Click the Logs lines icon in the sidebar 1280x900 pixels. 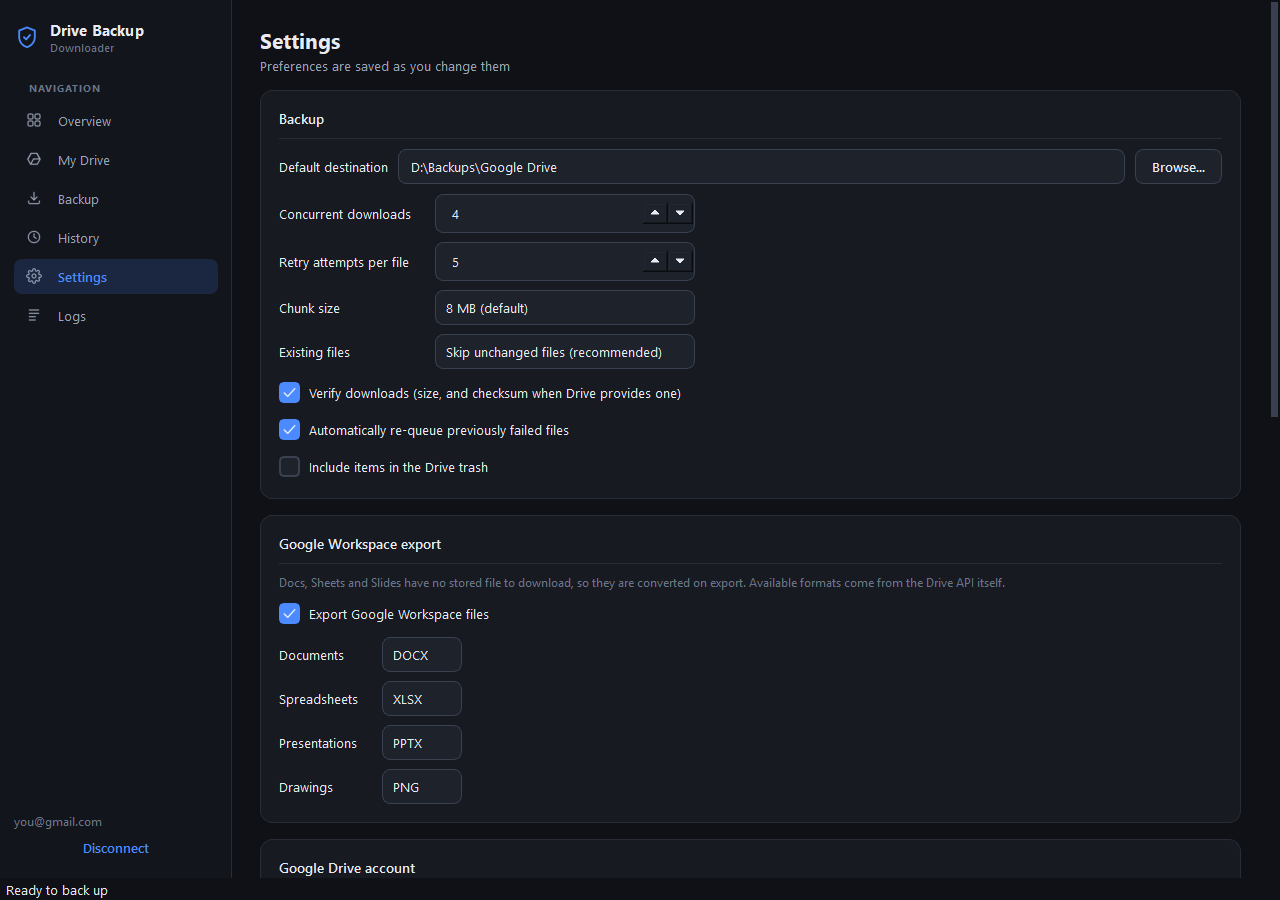coord(34,315)
